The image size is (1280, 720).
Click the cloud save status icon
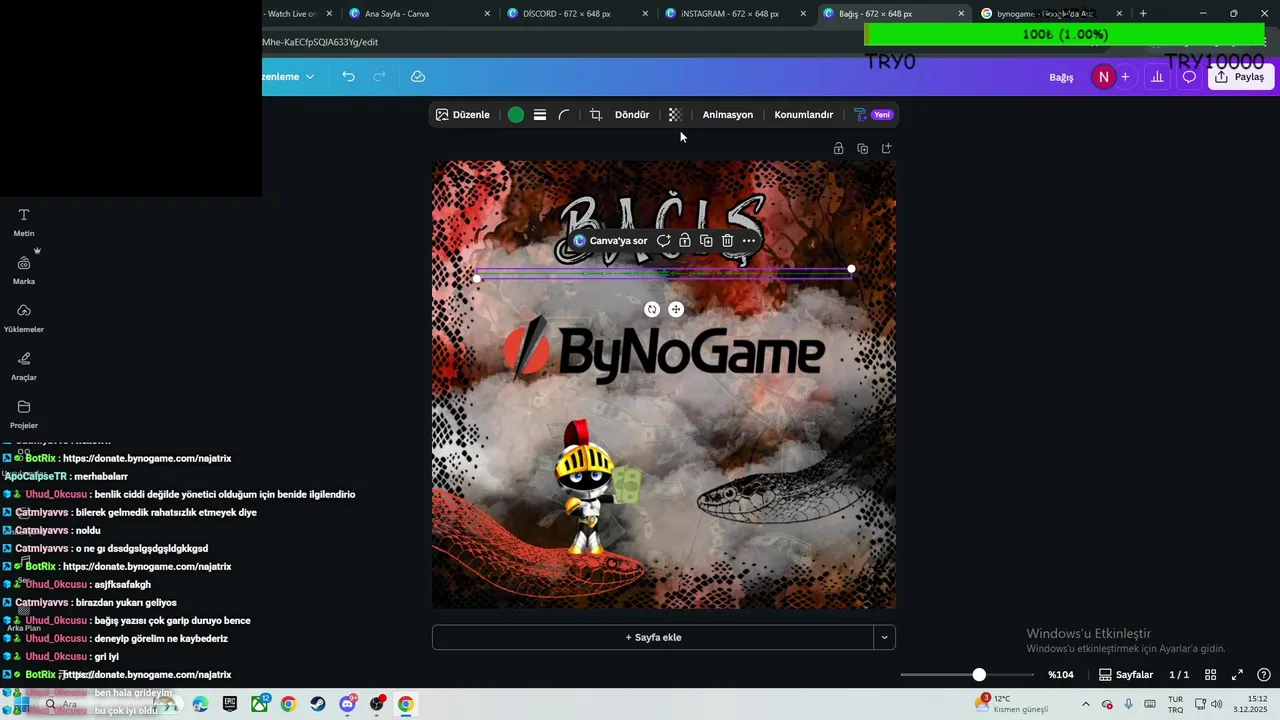point(418,77)
